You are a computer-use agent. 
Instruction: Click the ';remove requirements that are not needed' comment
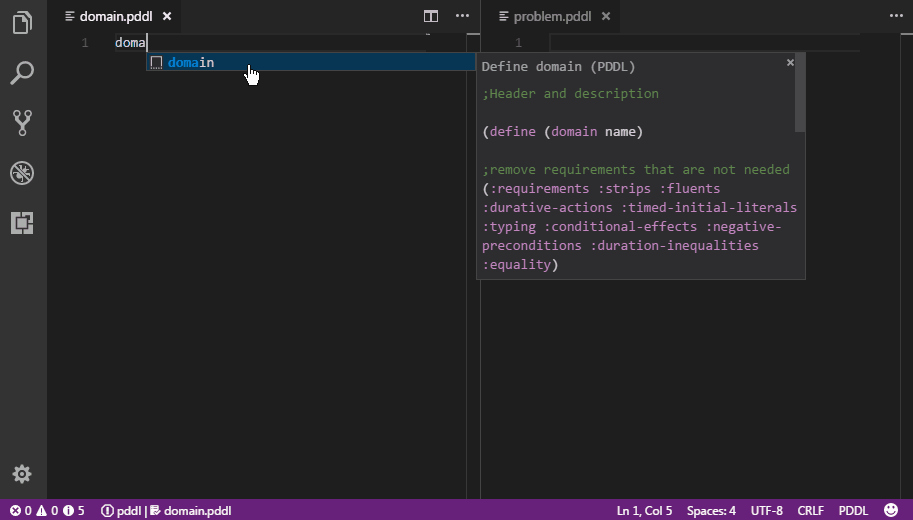[x=636, y=169]
